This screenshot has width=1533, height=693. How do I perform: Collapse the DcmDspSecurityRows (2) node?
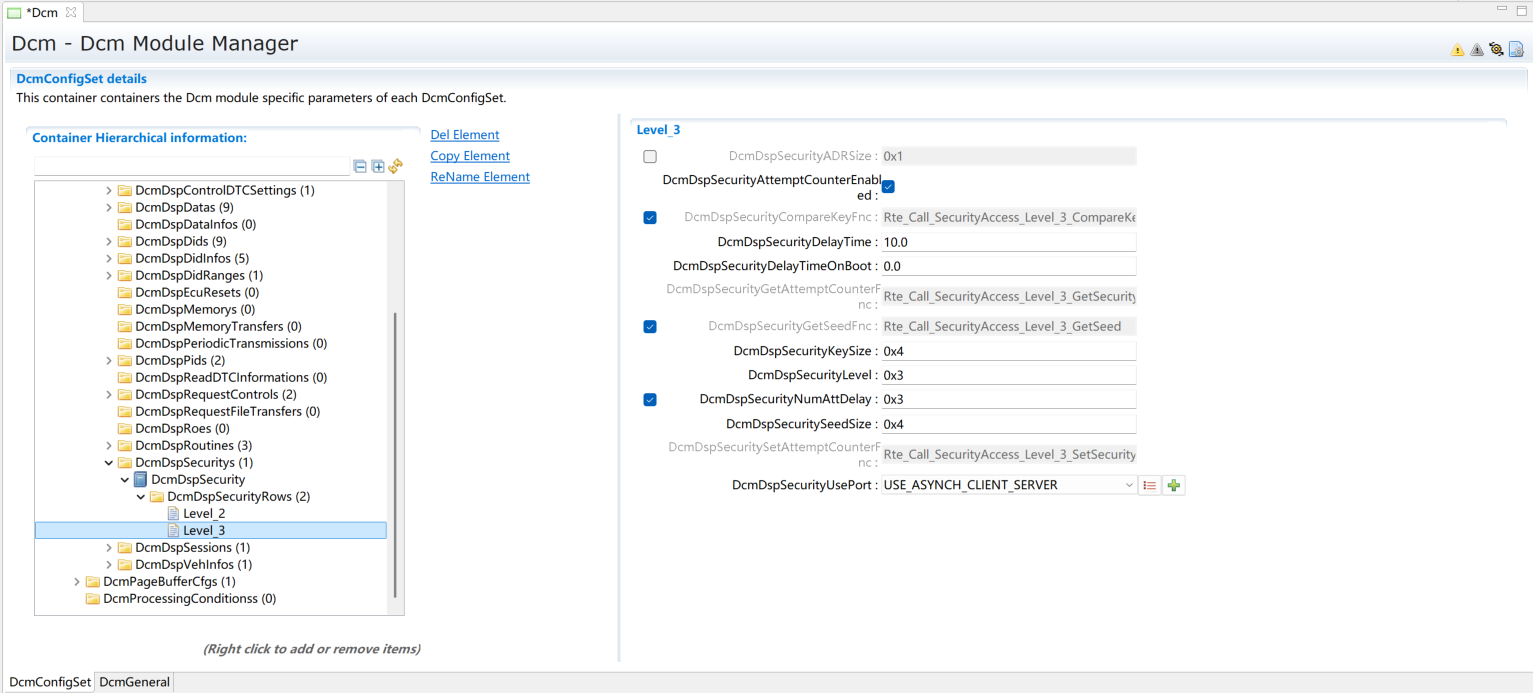coord(141,497)
